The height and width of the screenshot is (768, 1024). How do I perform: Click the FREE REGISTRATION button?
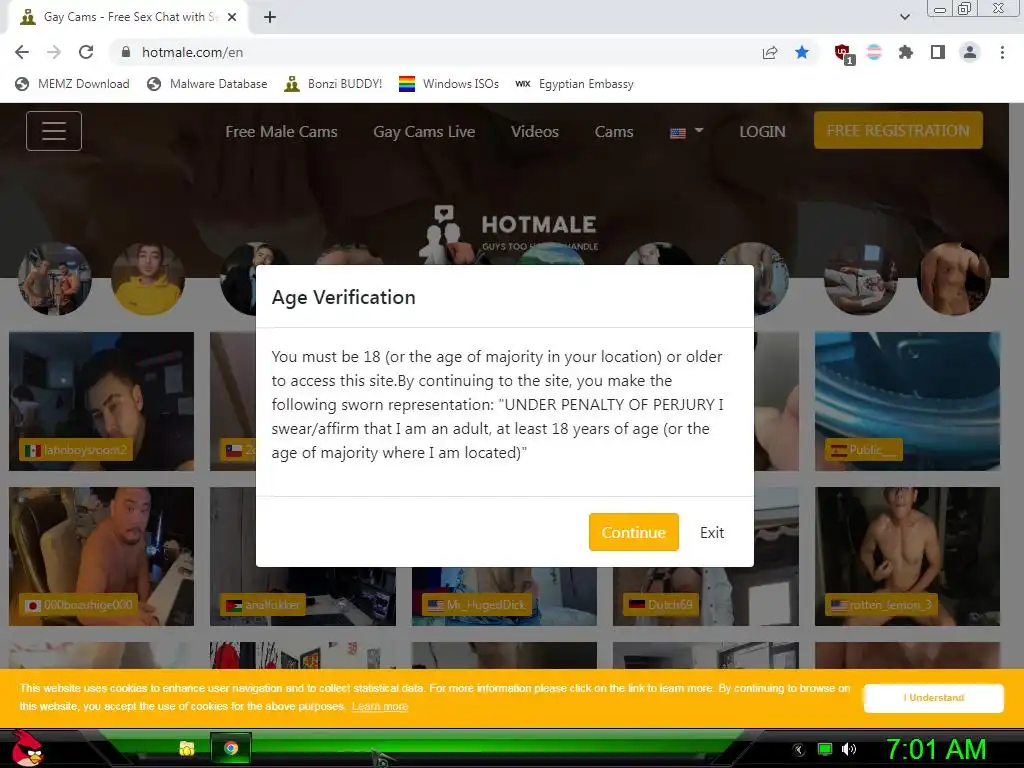coord(898,130)
